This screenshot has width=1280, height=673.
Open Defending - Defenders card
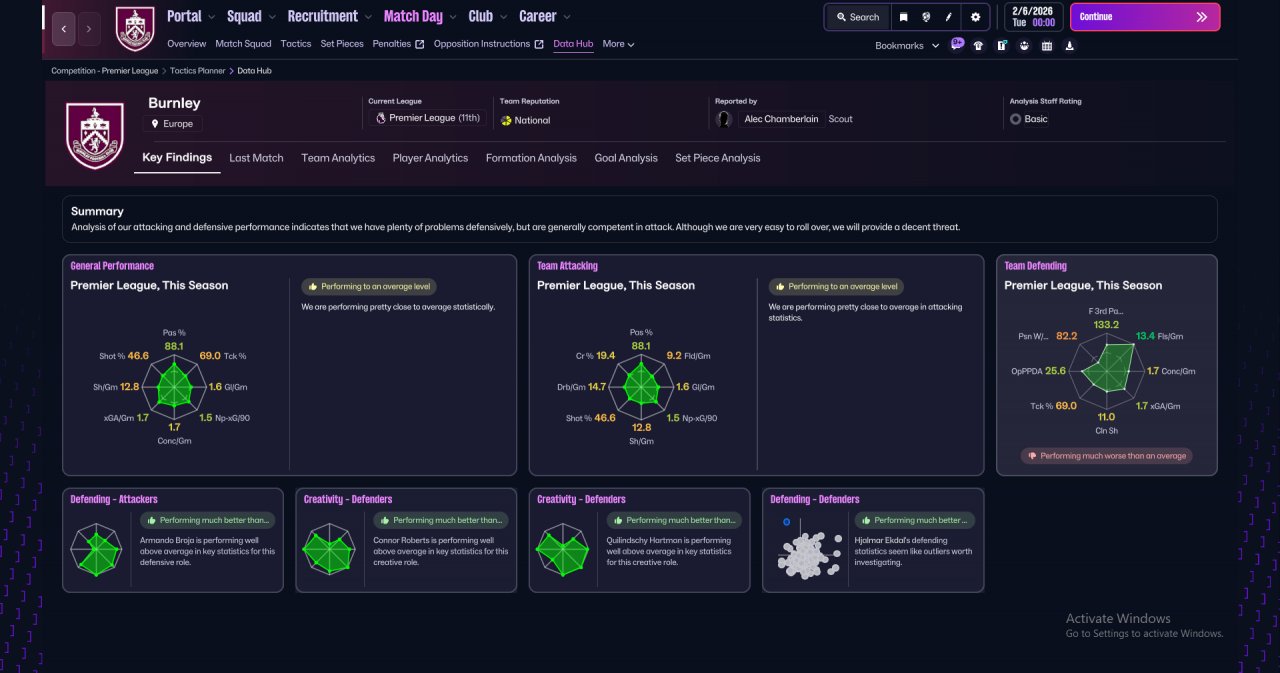coord(873,540)
